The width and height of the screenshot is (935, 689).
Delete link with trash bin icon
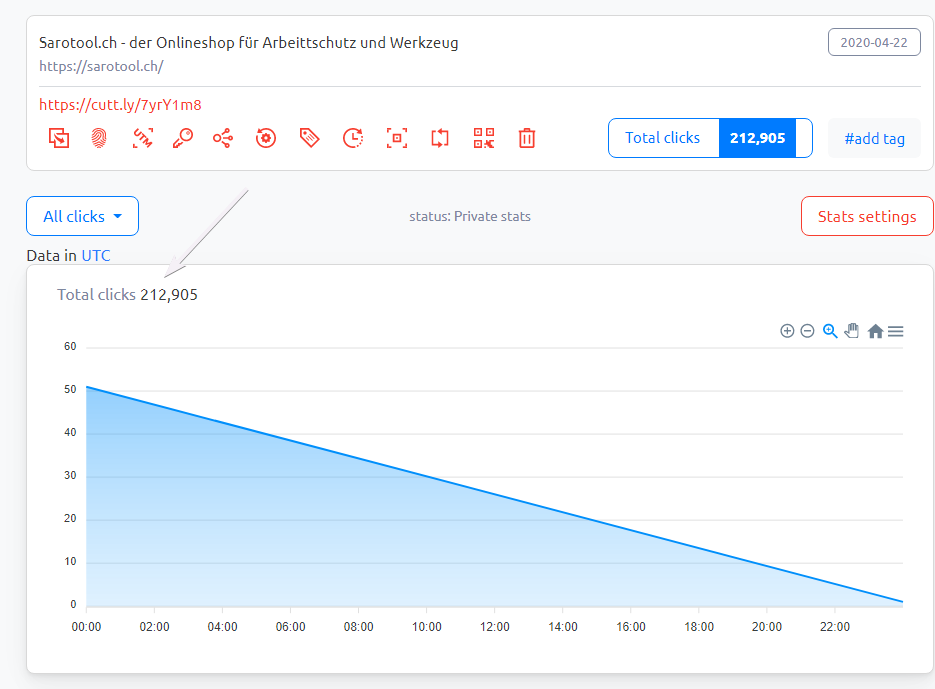point(527,138)
